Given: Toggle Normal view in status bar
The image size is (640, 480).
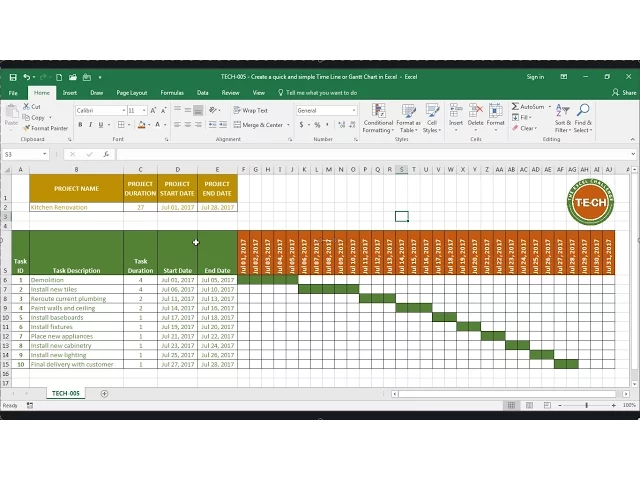Looking at the screenshot, I should click(x=511, y=405).
